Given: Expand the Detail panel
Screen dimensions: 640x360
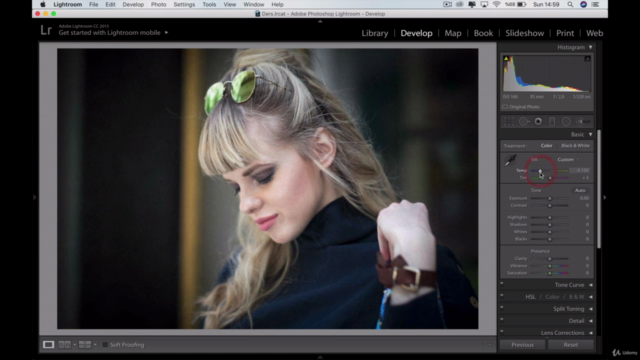Looking at the screenshot, I should point(591,321).
